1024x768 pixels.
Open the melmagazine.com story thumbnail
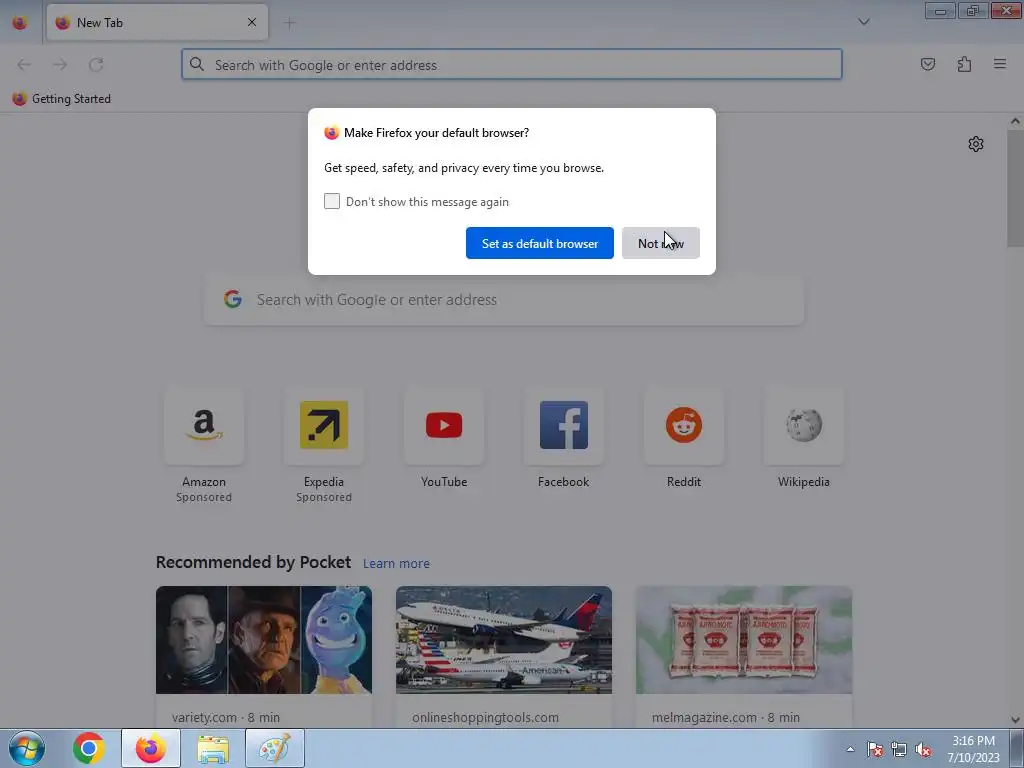coord(744,640)
